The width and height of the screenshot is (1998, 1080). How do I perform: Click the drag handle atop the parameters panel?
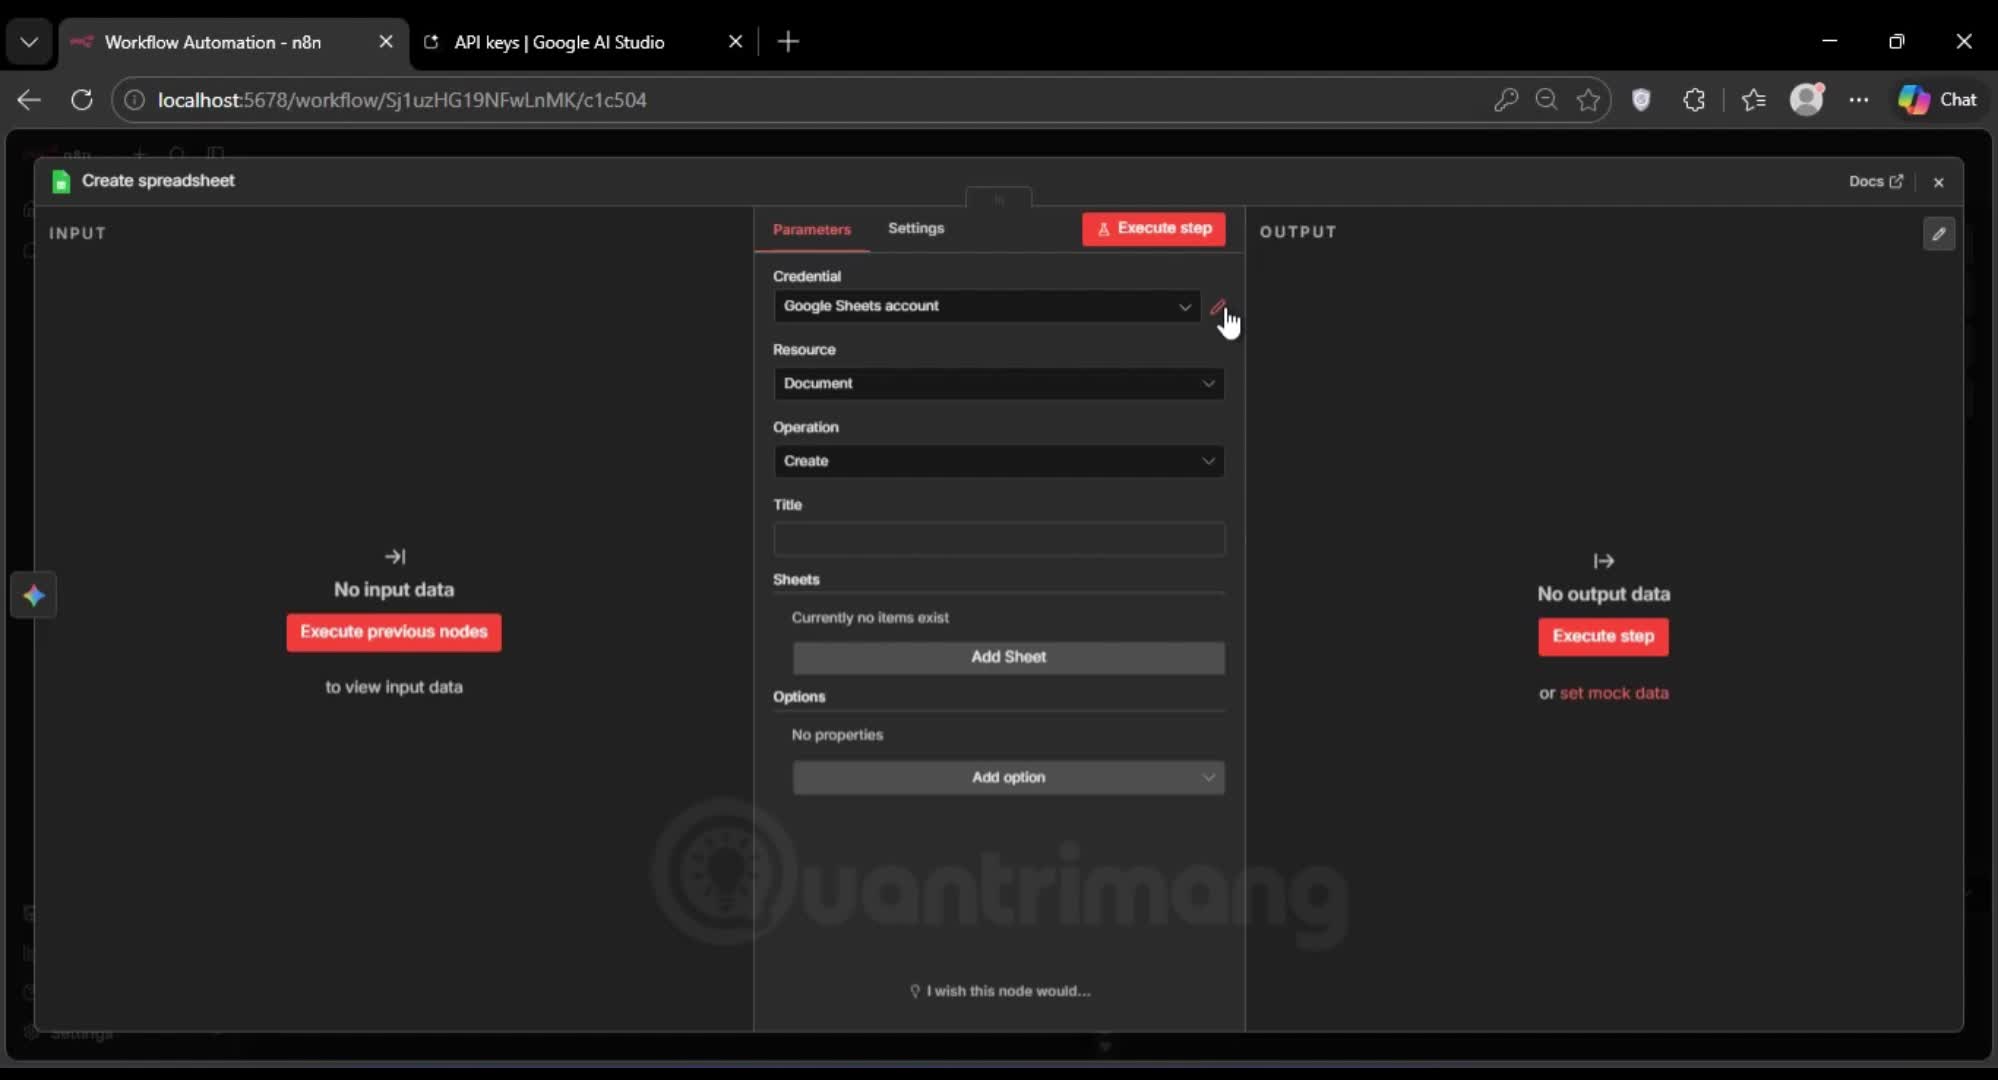[x=998, y=199]
